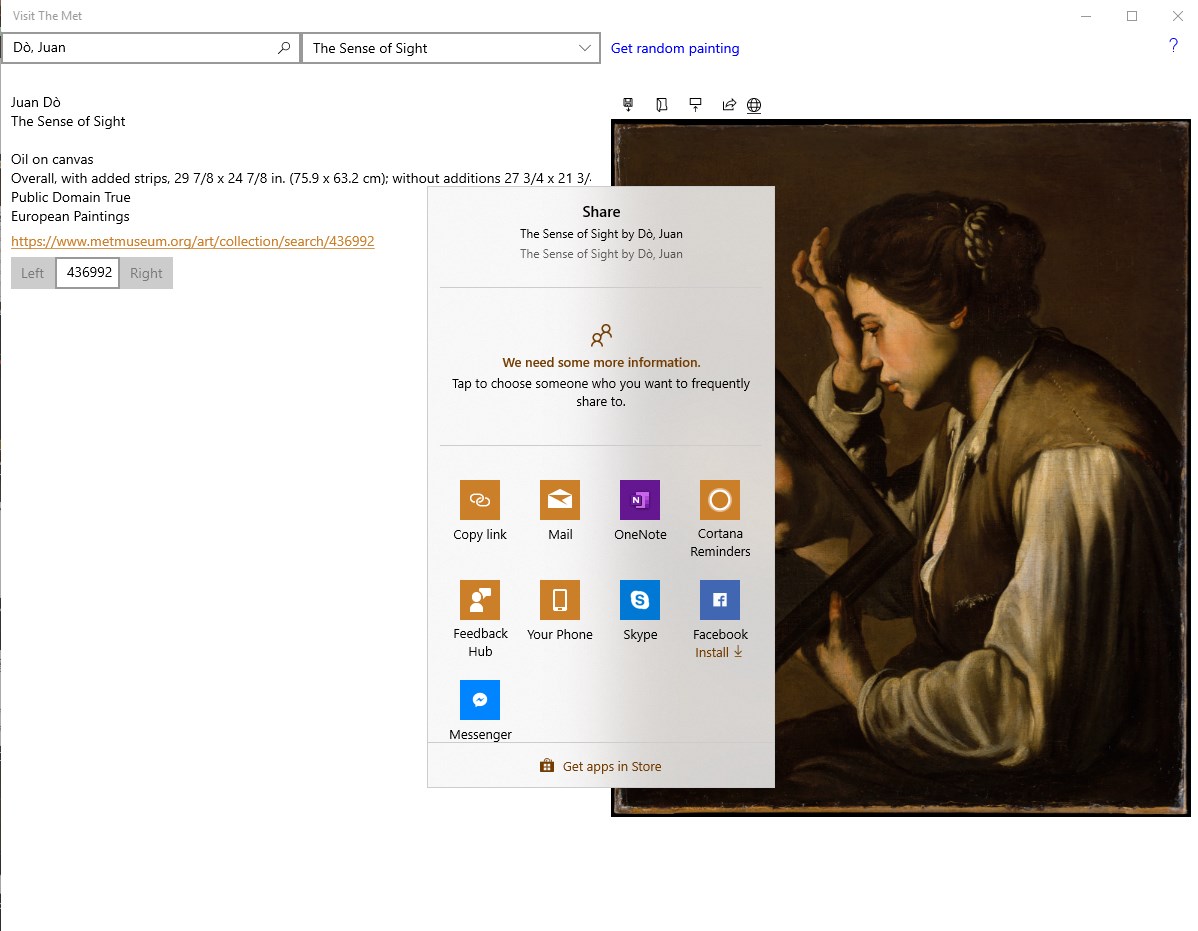Share via Messenger

480,710
